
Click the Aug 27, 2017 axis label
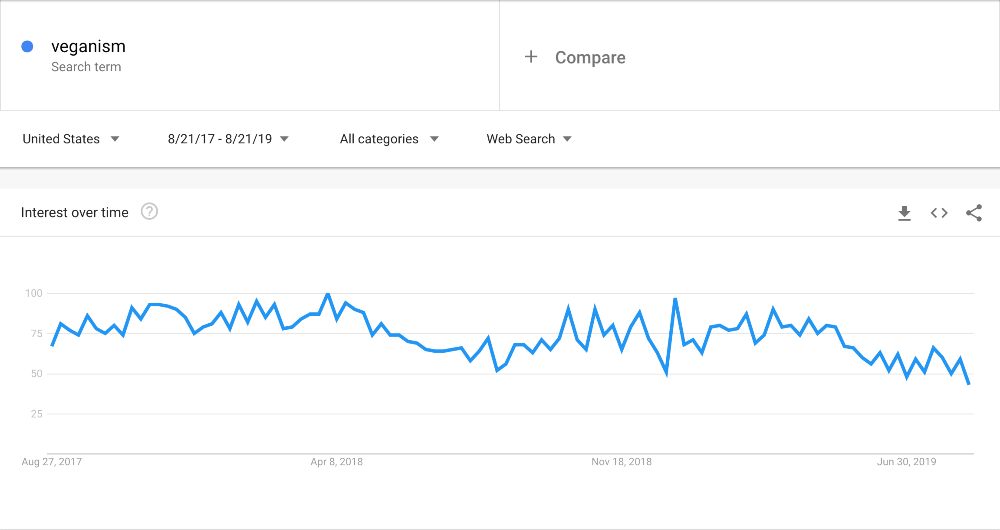click(x=52, y=462)
